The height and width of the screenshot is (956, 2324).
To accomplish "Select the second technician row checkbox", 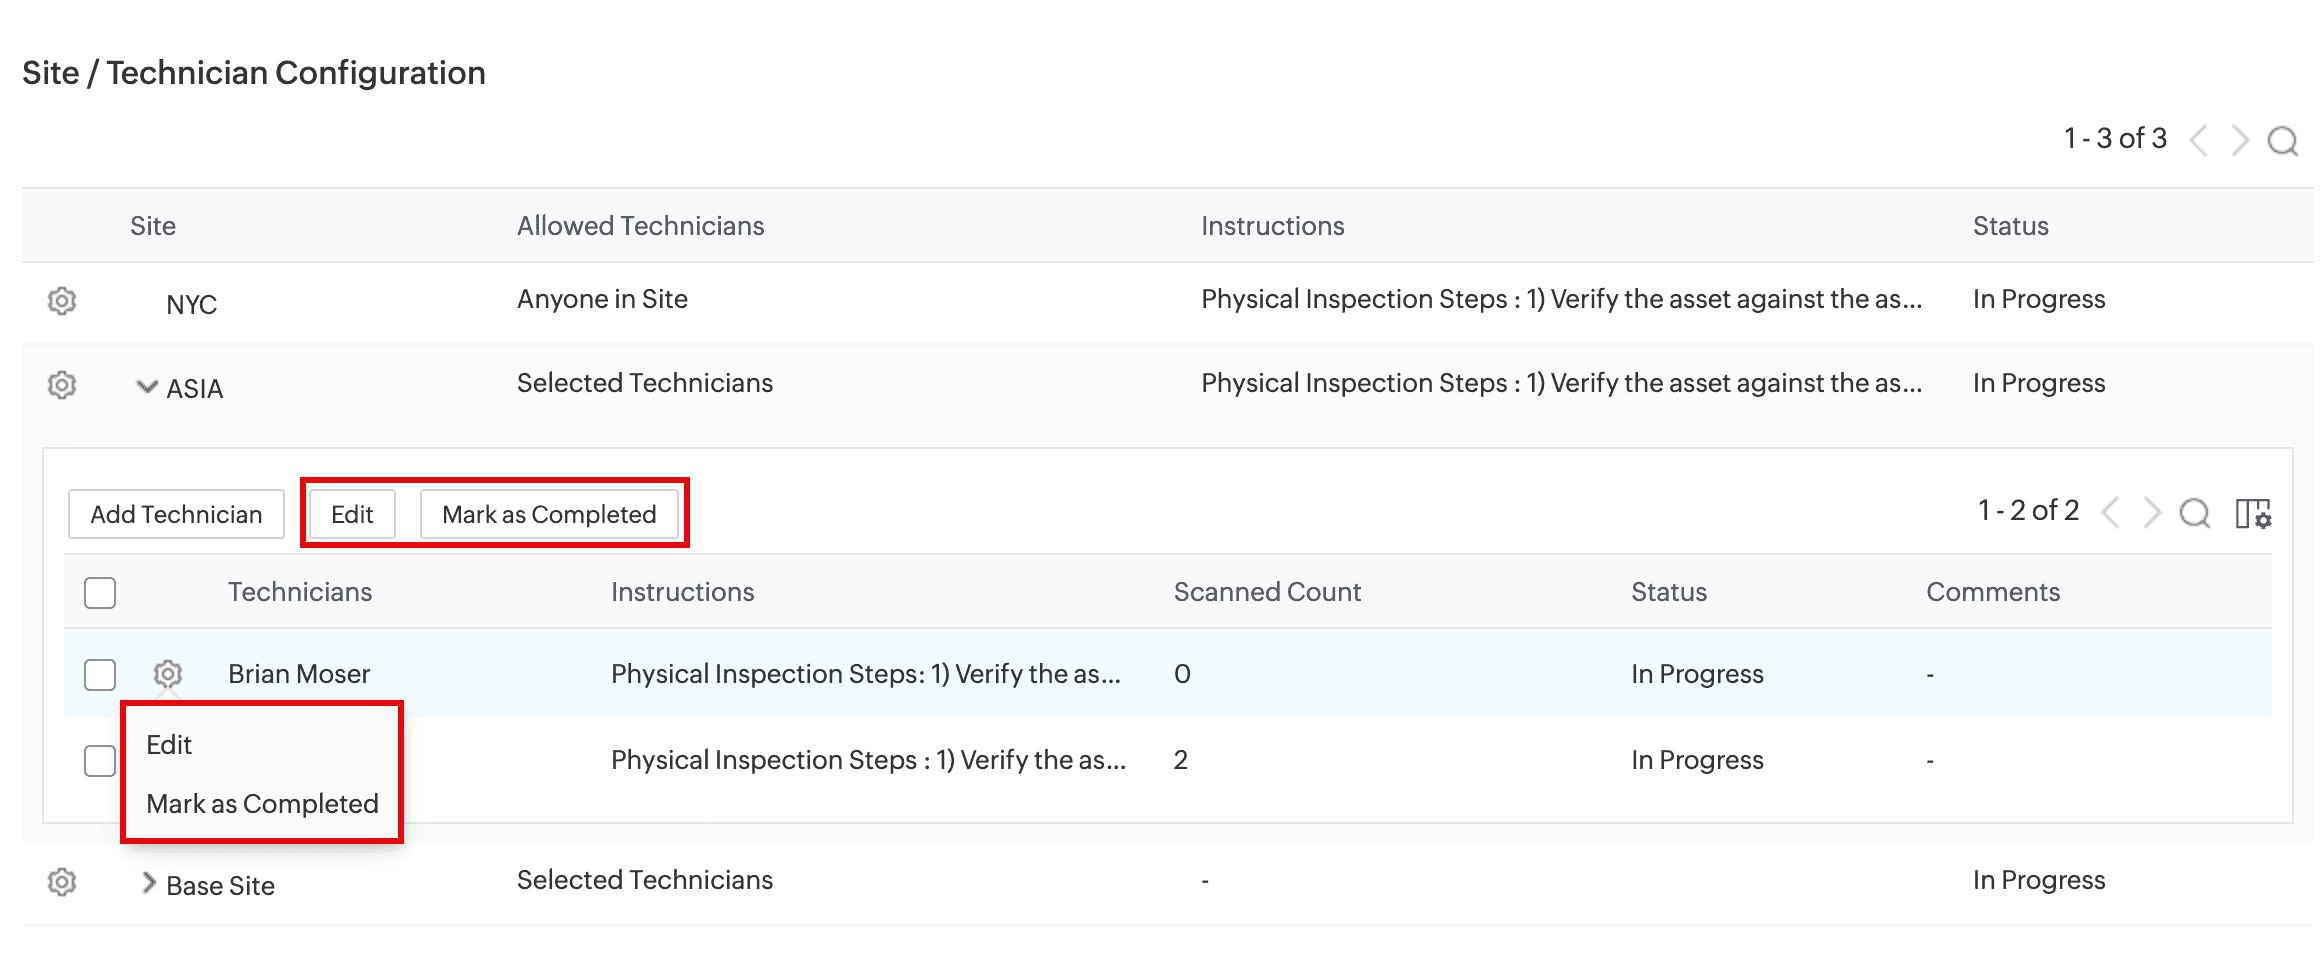I will (100, 761).
